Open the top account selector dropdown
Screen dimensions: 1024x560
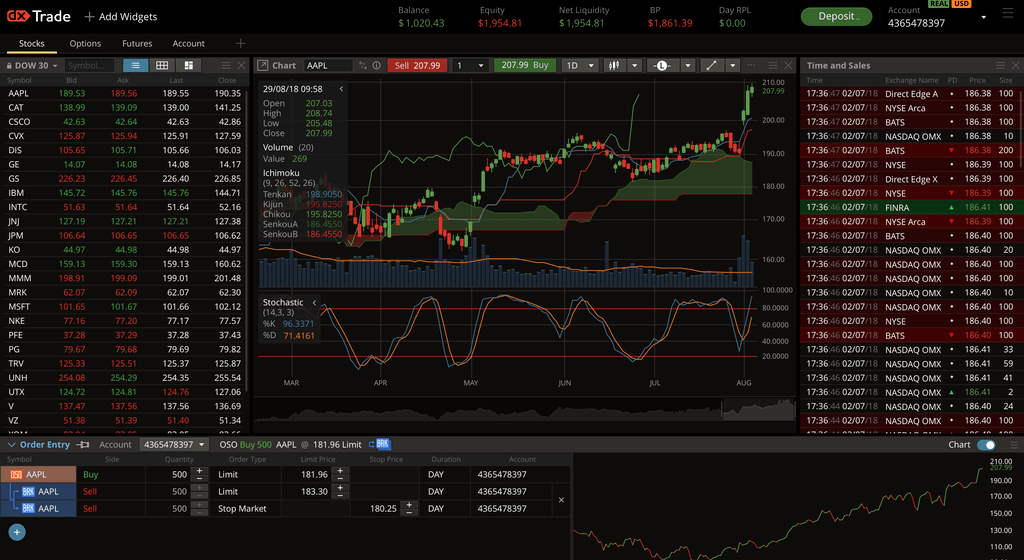coord(984,17)
